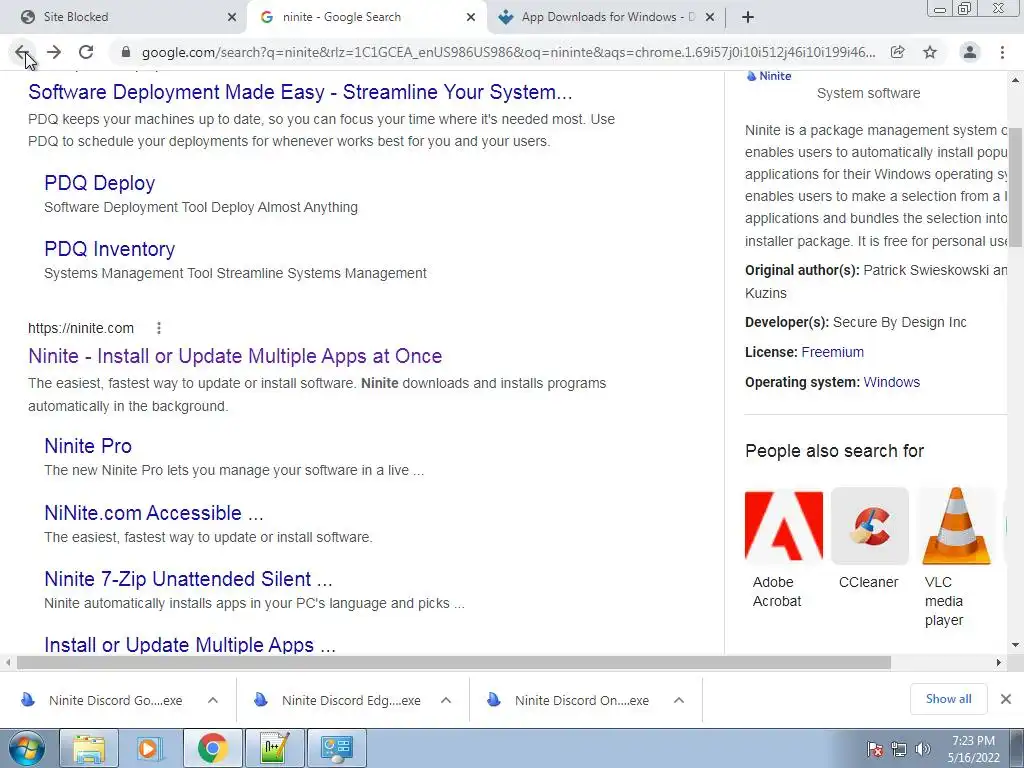Image resolution: width=1024 pixels, height=768 pixels.
Task: Reload the page with refresh icon
Action: point(86,52)
